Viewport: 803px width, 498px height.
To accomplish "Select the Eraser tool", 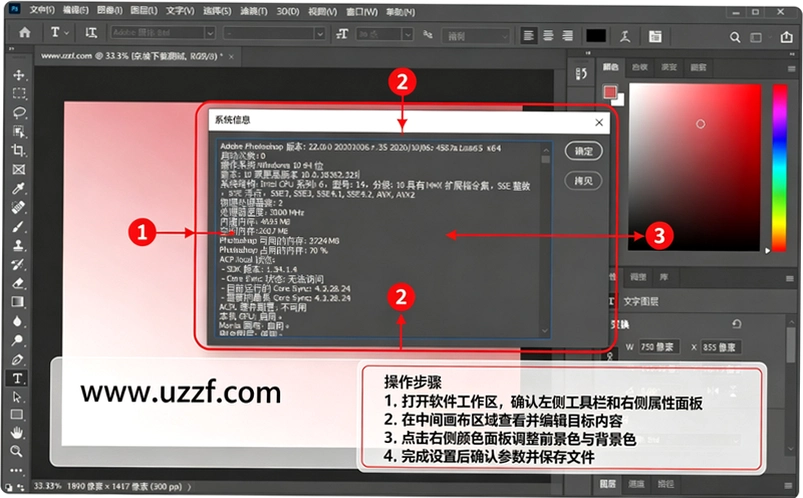I will coord(19,283).
